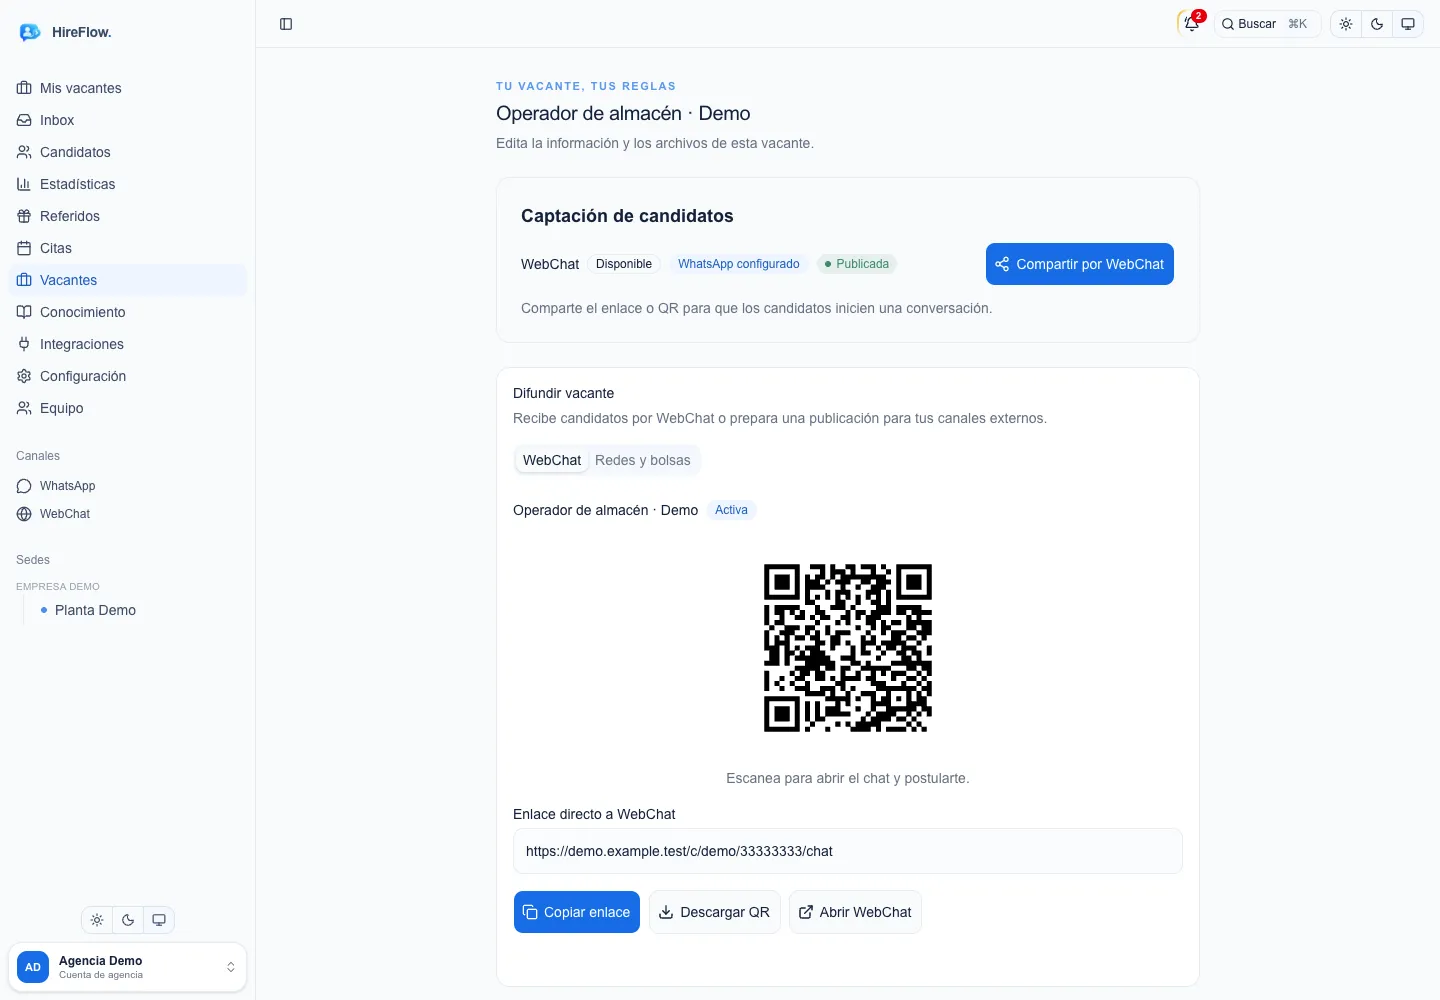This screenshot has width=1440, height=1000.
Task: Click the Referidos gift icon
Action: pyautogui.click(x=24, y=216)
